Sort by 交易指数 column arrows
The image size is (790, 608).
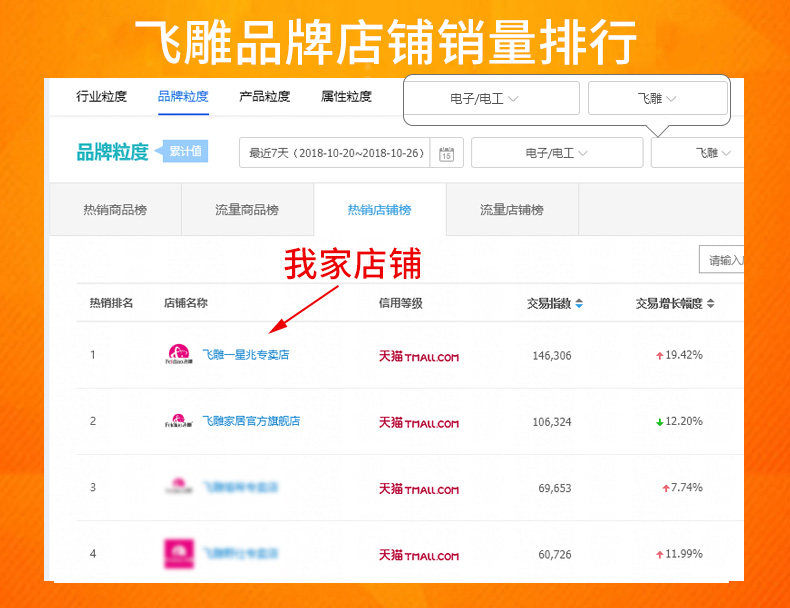point(579,303)
